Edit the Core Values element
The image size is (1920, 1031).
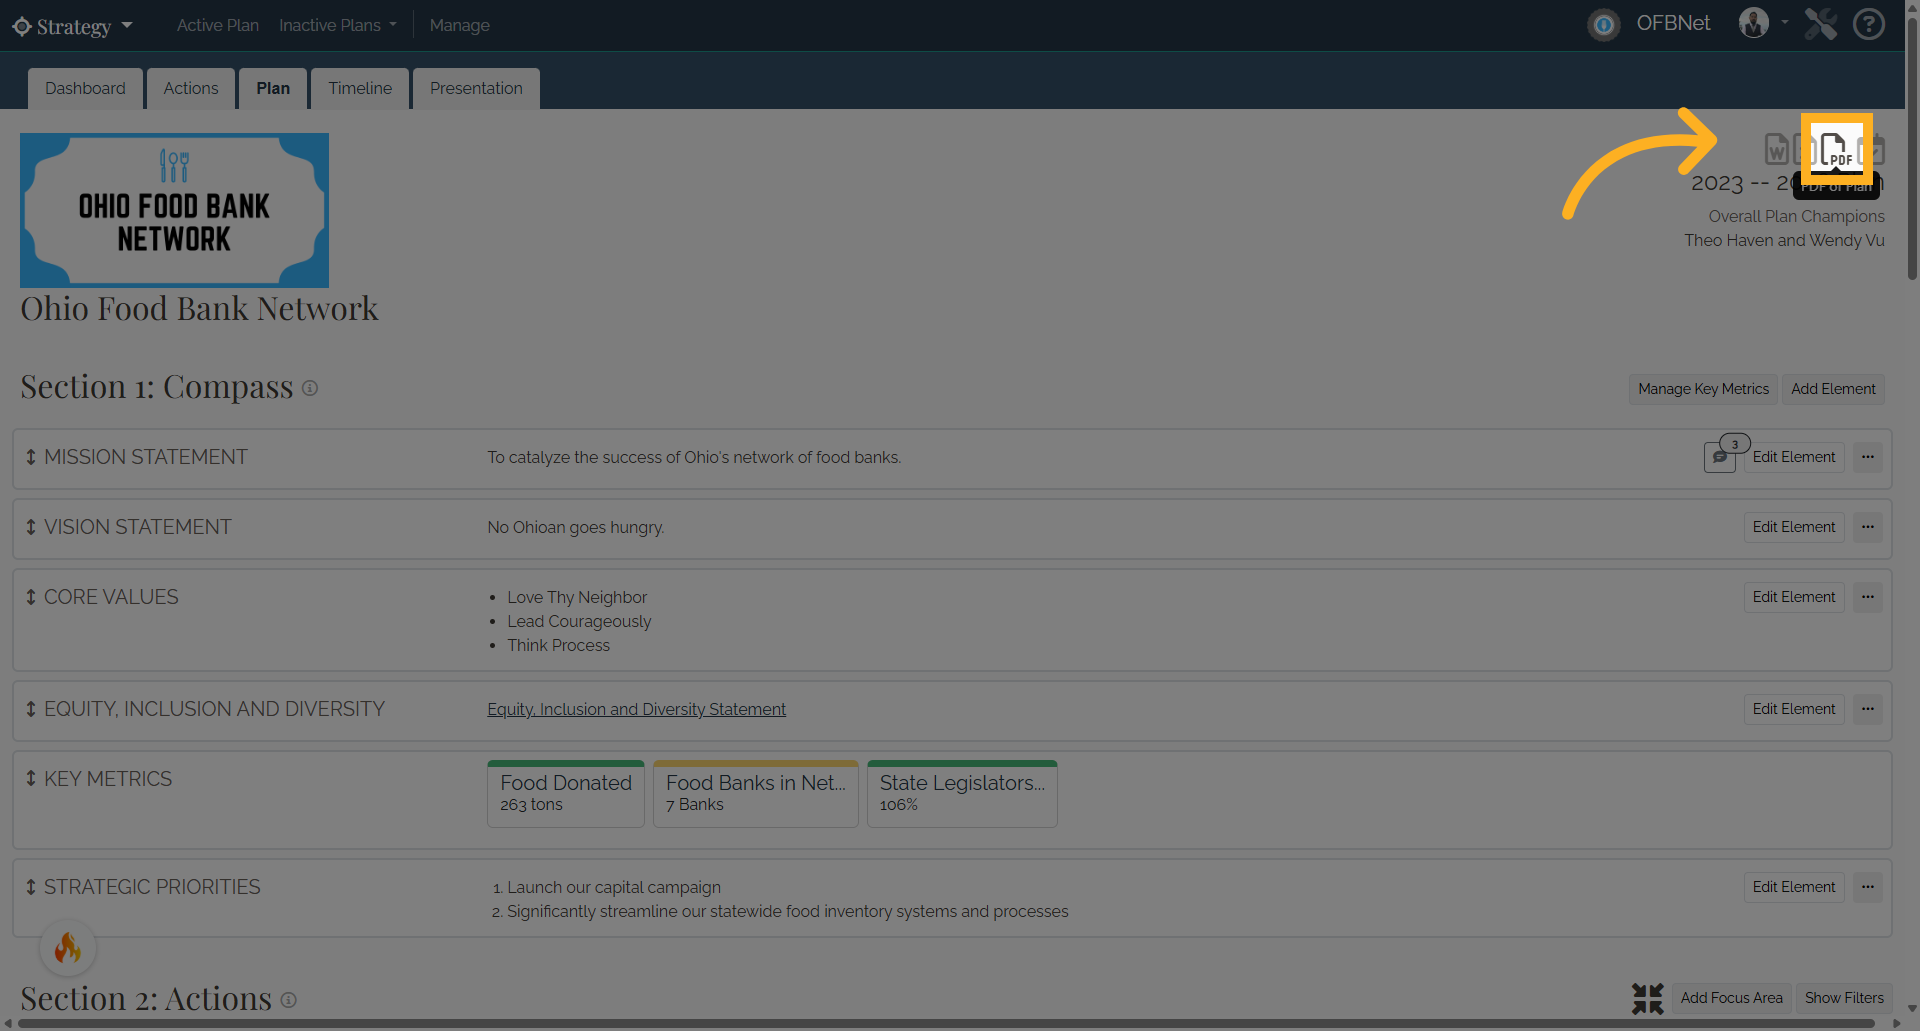coord(1794,597)
